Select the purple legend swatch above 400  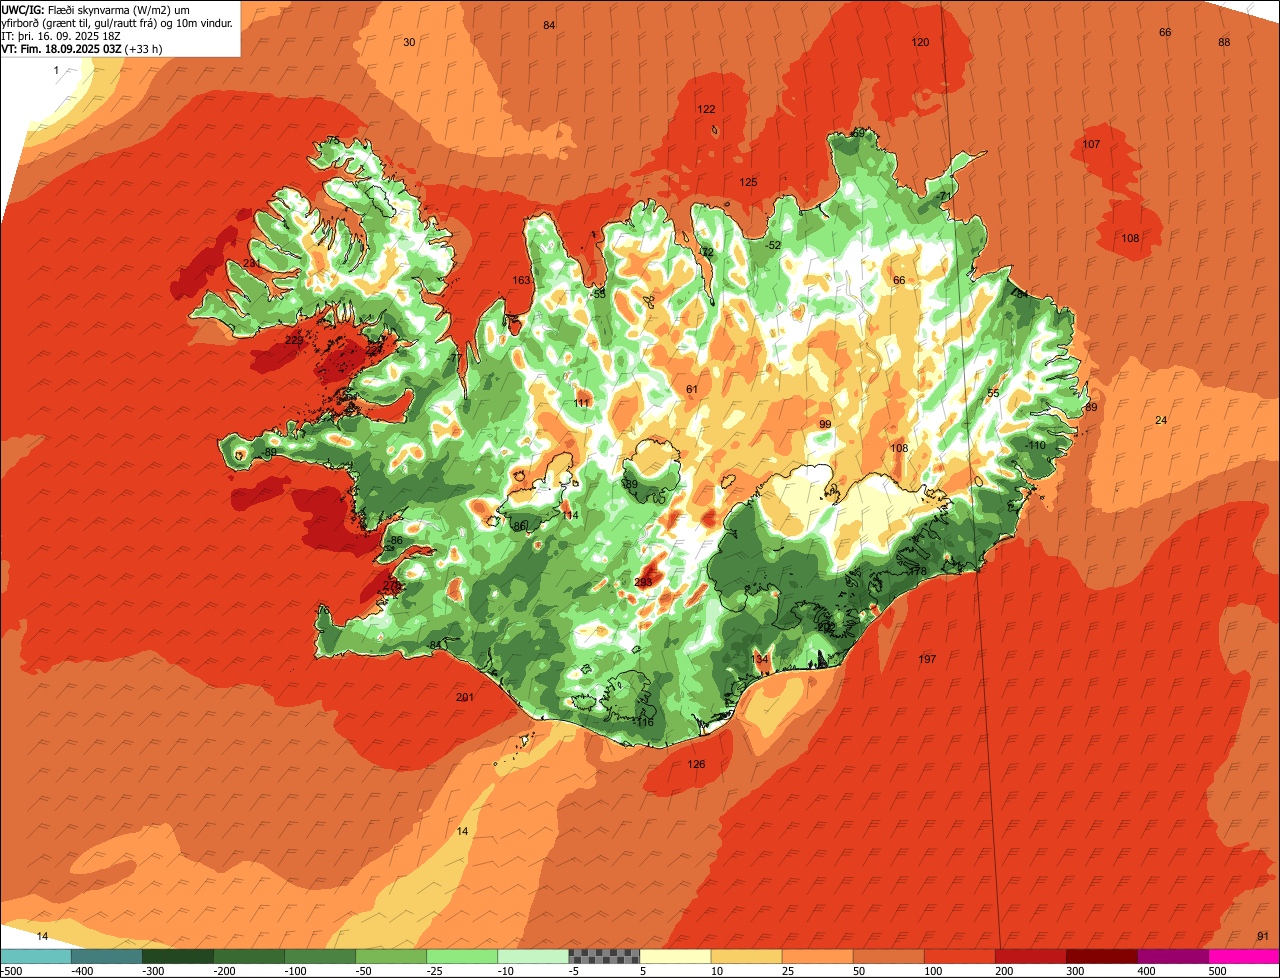click(1173, 956)
